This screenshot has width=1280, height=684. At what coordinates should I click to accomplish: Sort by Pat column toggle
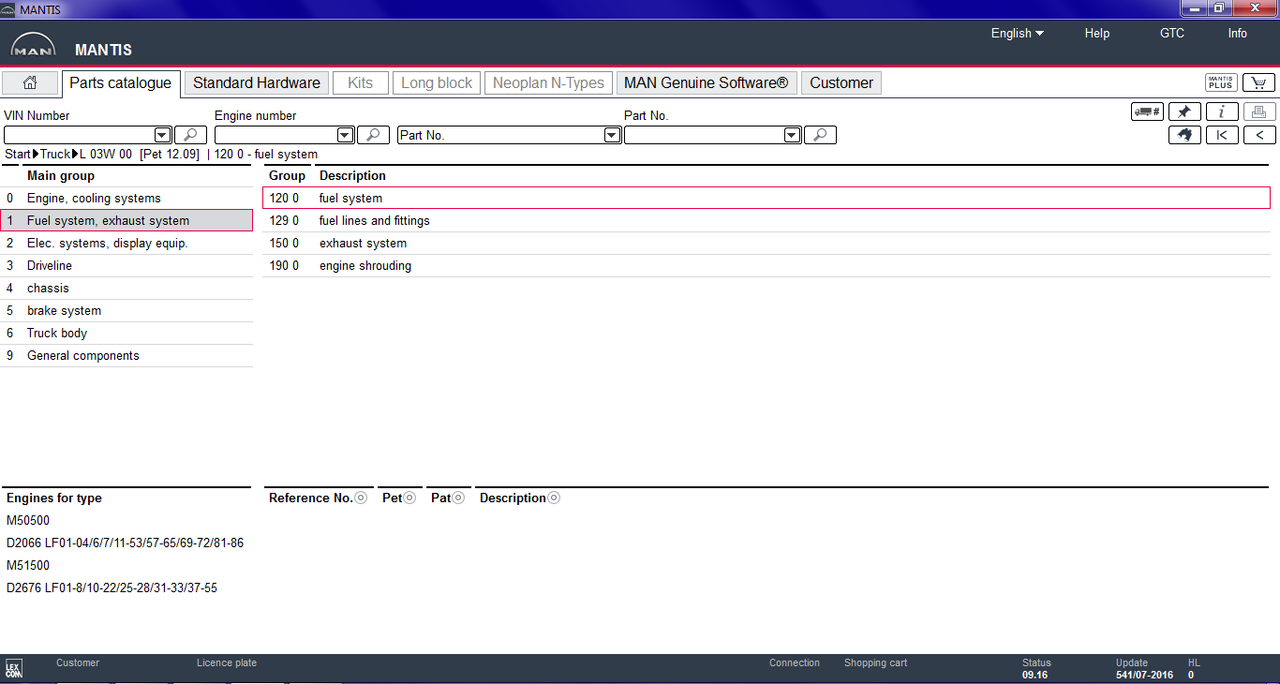pos(459,498)
